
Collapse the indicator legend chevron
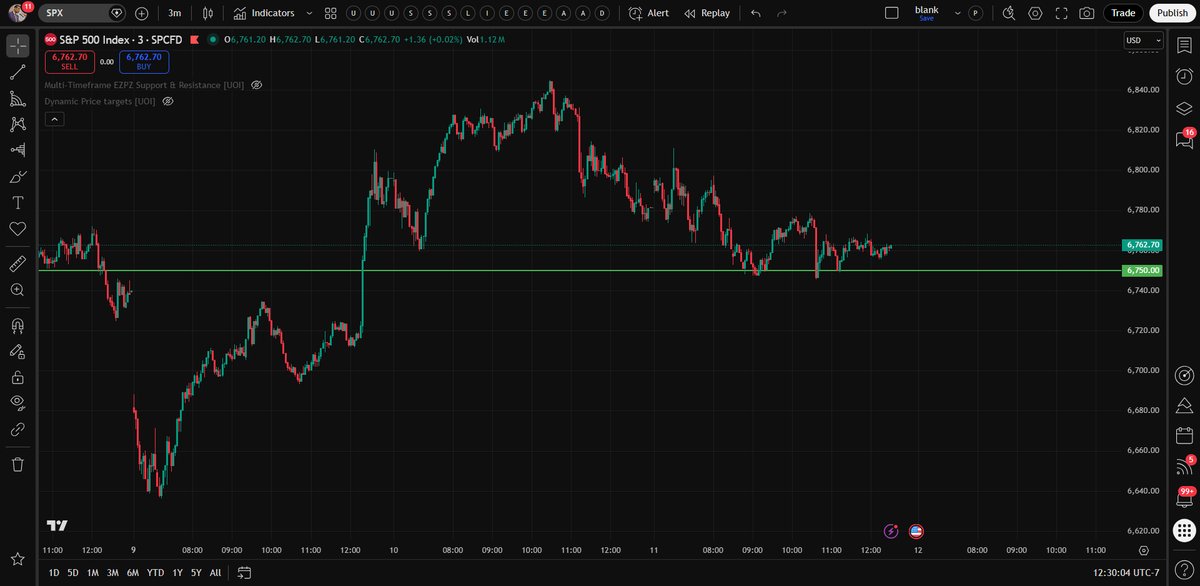click(54, 119)
